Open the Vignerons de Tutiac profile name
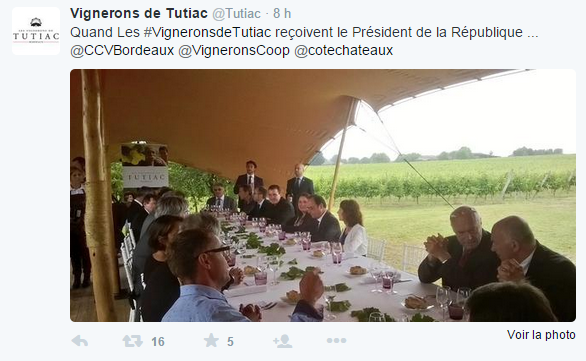This screenshot has height=361, width=586. (x=139, y=13)
